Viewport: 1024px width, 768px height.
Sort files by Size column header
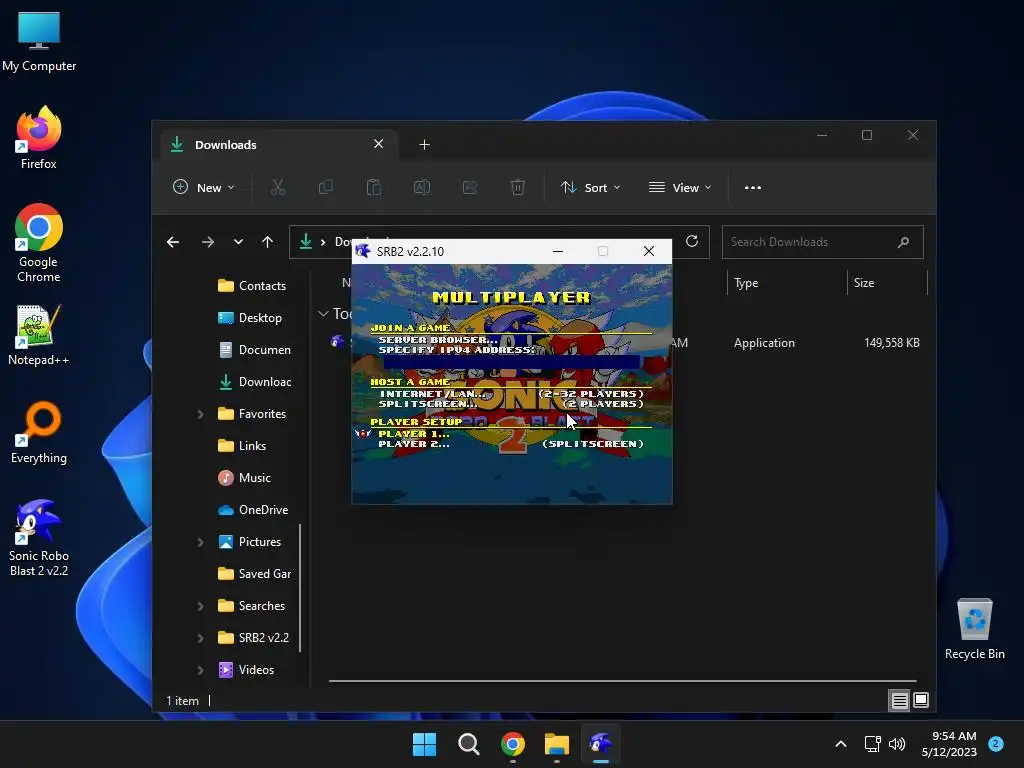tap(864, 283)
